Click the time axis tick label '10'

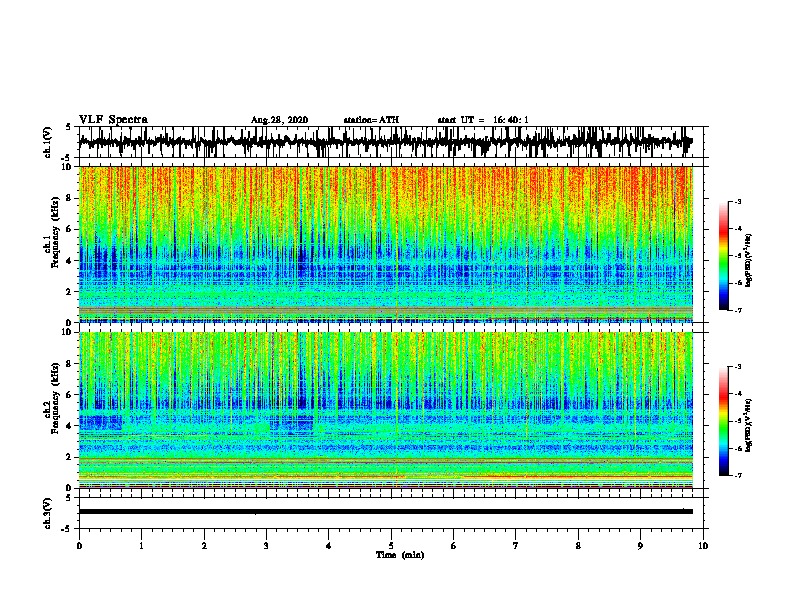pos(703,546)
